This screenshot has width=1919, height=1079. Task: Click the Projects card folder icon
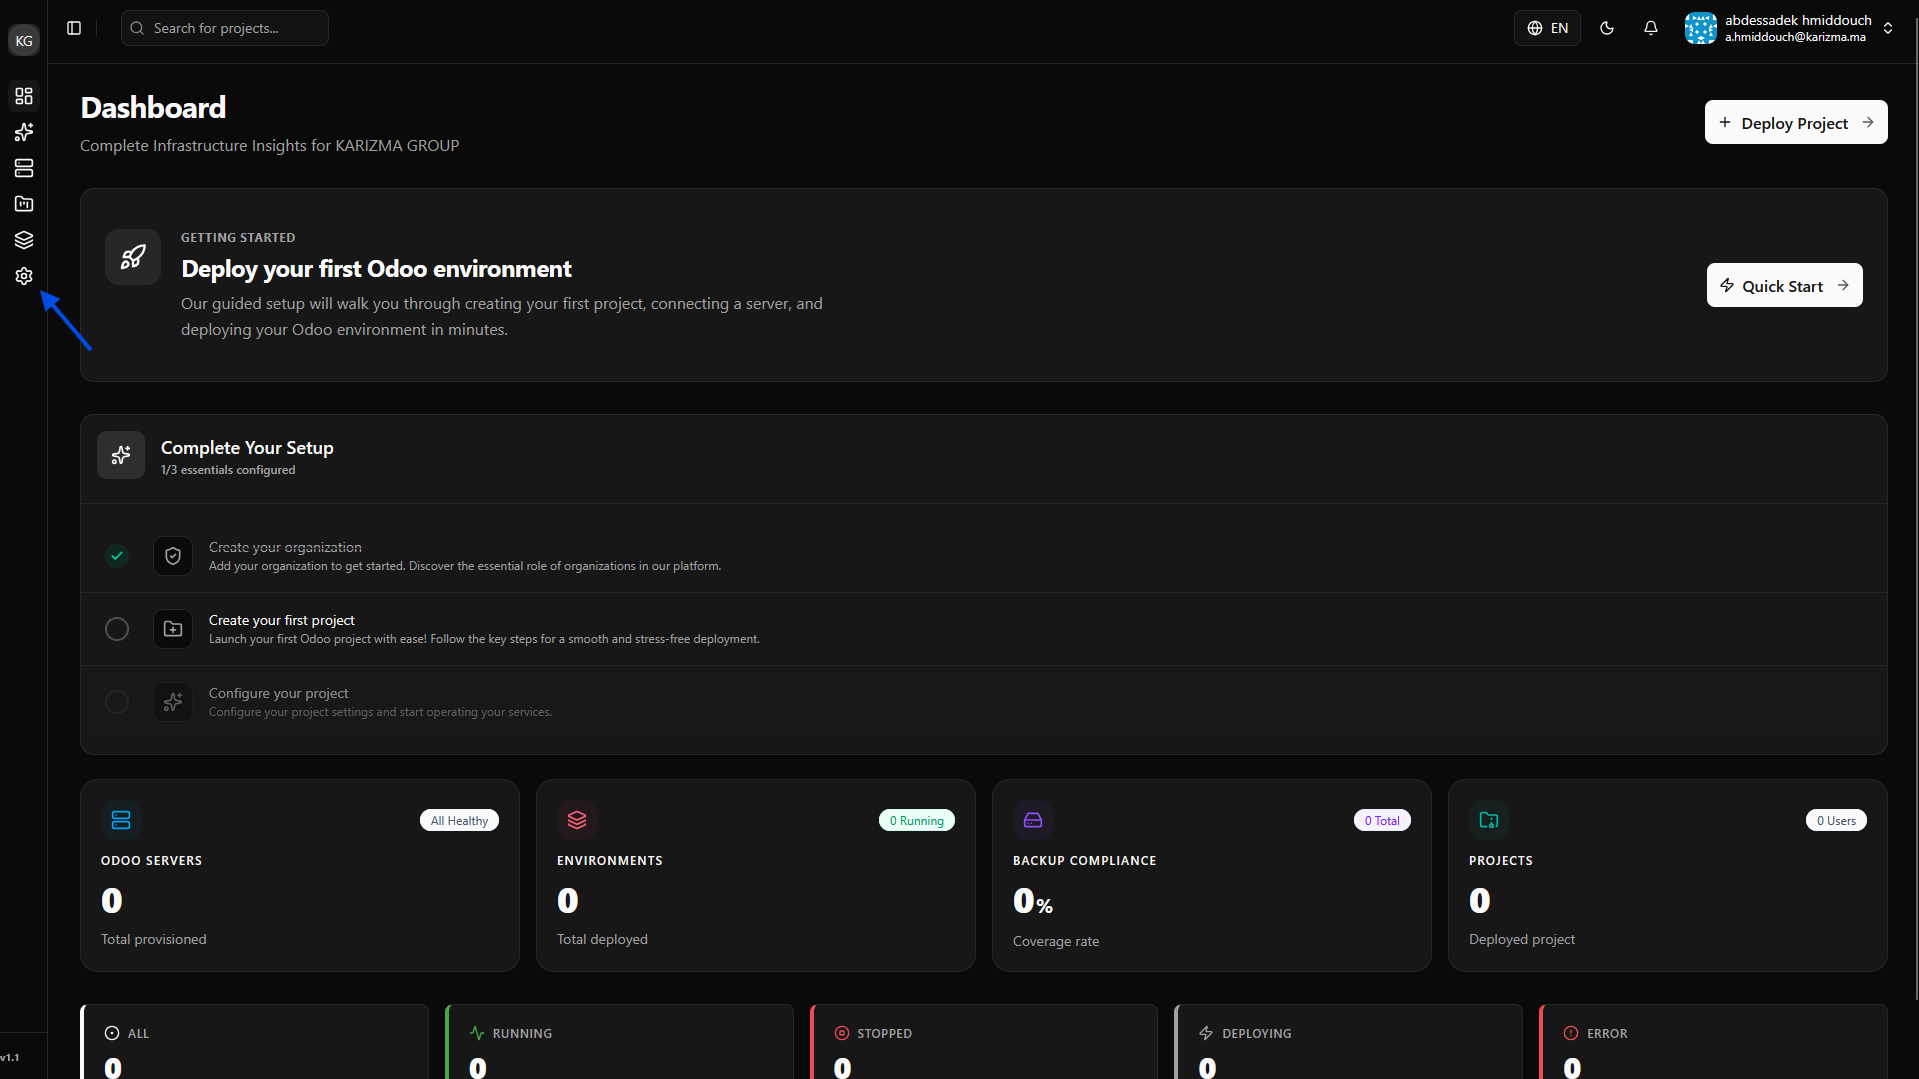point(1489,820)
